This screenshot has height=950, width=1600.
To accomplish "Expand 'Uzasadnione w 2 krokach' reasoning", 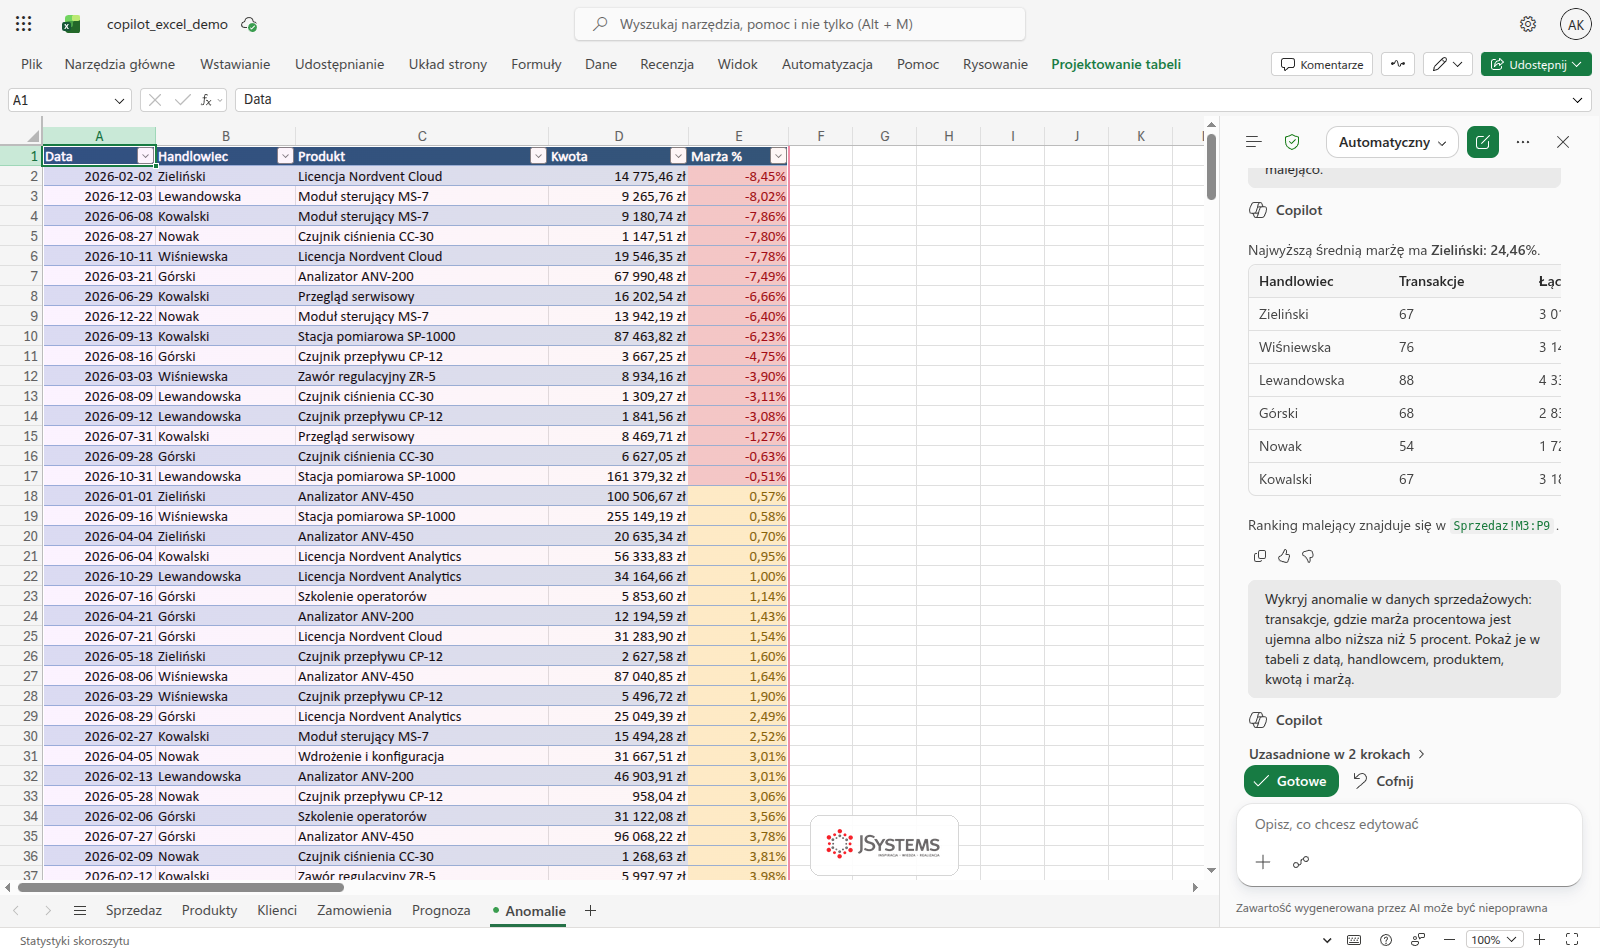I will 1337,754.
